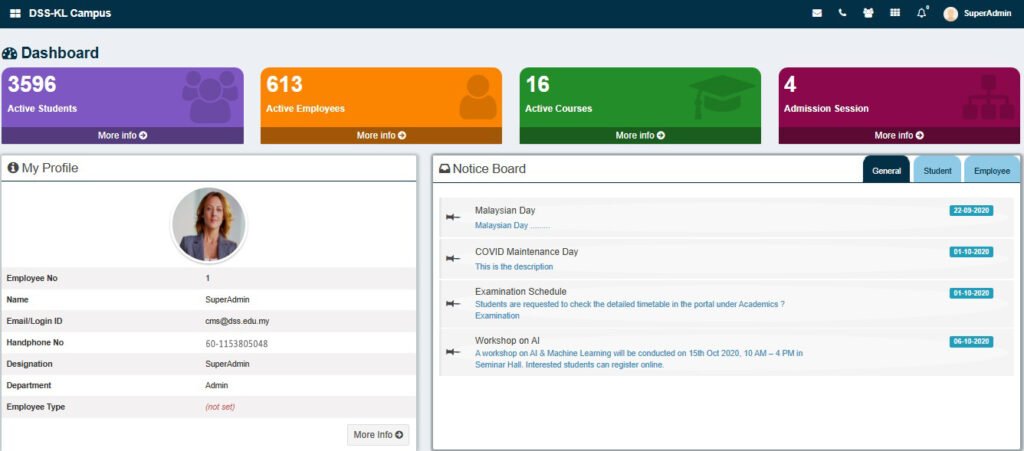This screenshot has width=1024, height=451.
Task: Click the mail envelope icon in header
Action: pyautogui.click(x=817, y=13)
